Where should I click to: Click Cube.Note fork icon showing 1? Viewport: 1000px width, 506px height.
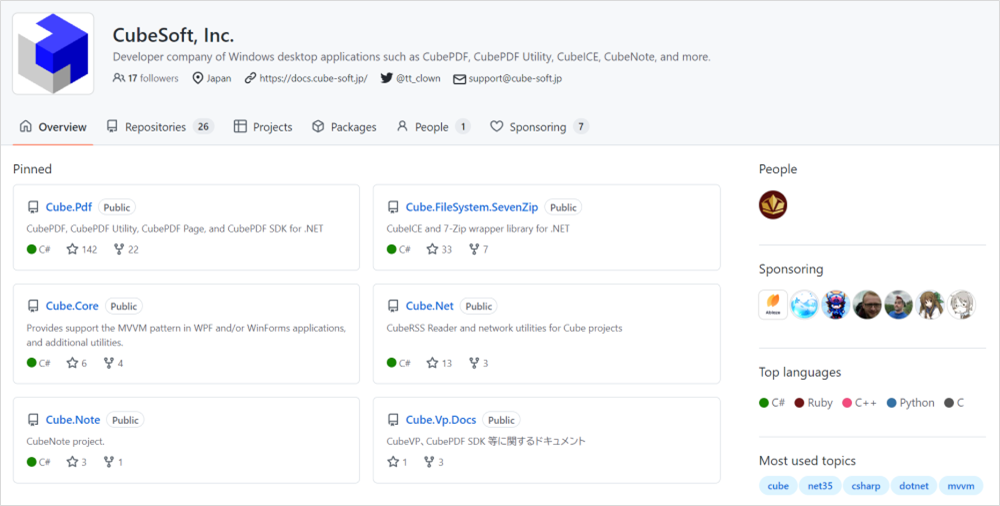pyautogui.click(x=109, y=461)
